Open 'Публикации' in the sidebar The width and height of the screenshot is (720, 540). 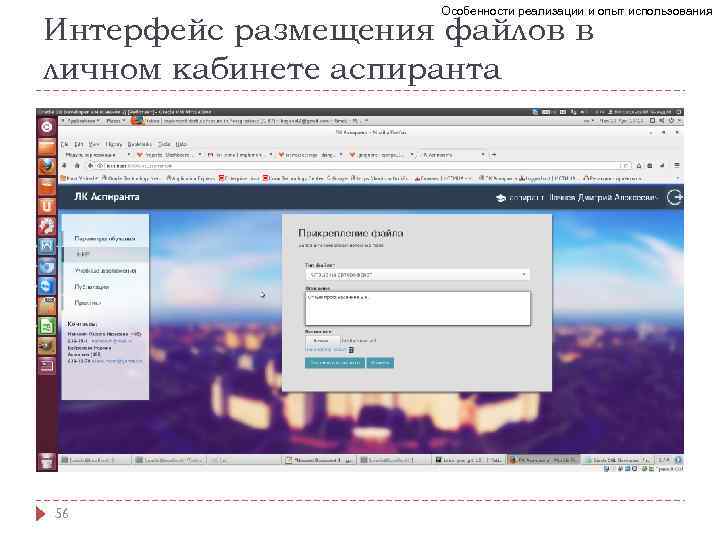tap(91, 287)
